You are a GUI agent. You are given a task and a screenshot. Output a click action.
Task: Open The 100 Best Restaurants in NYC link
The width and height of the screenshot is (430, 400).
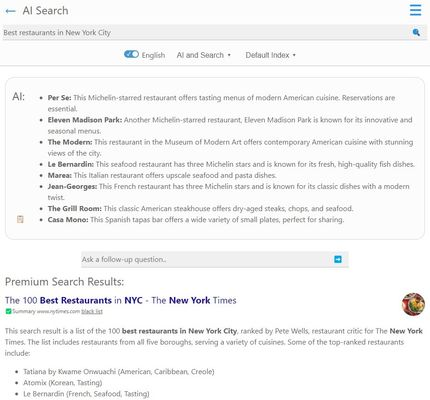point(121,300)
